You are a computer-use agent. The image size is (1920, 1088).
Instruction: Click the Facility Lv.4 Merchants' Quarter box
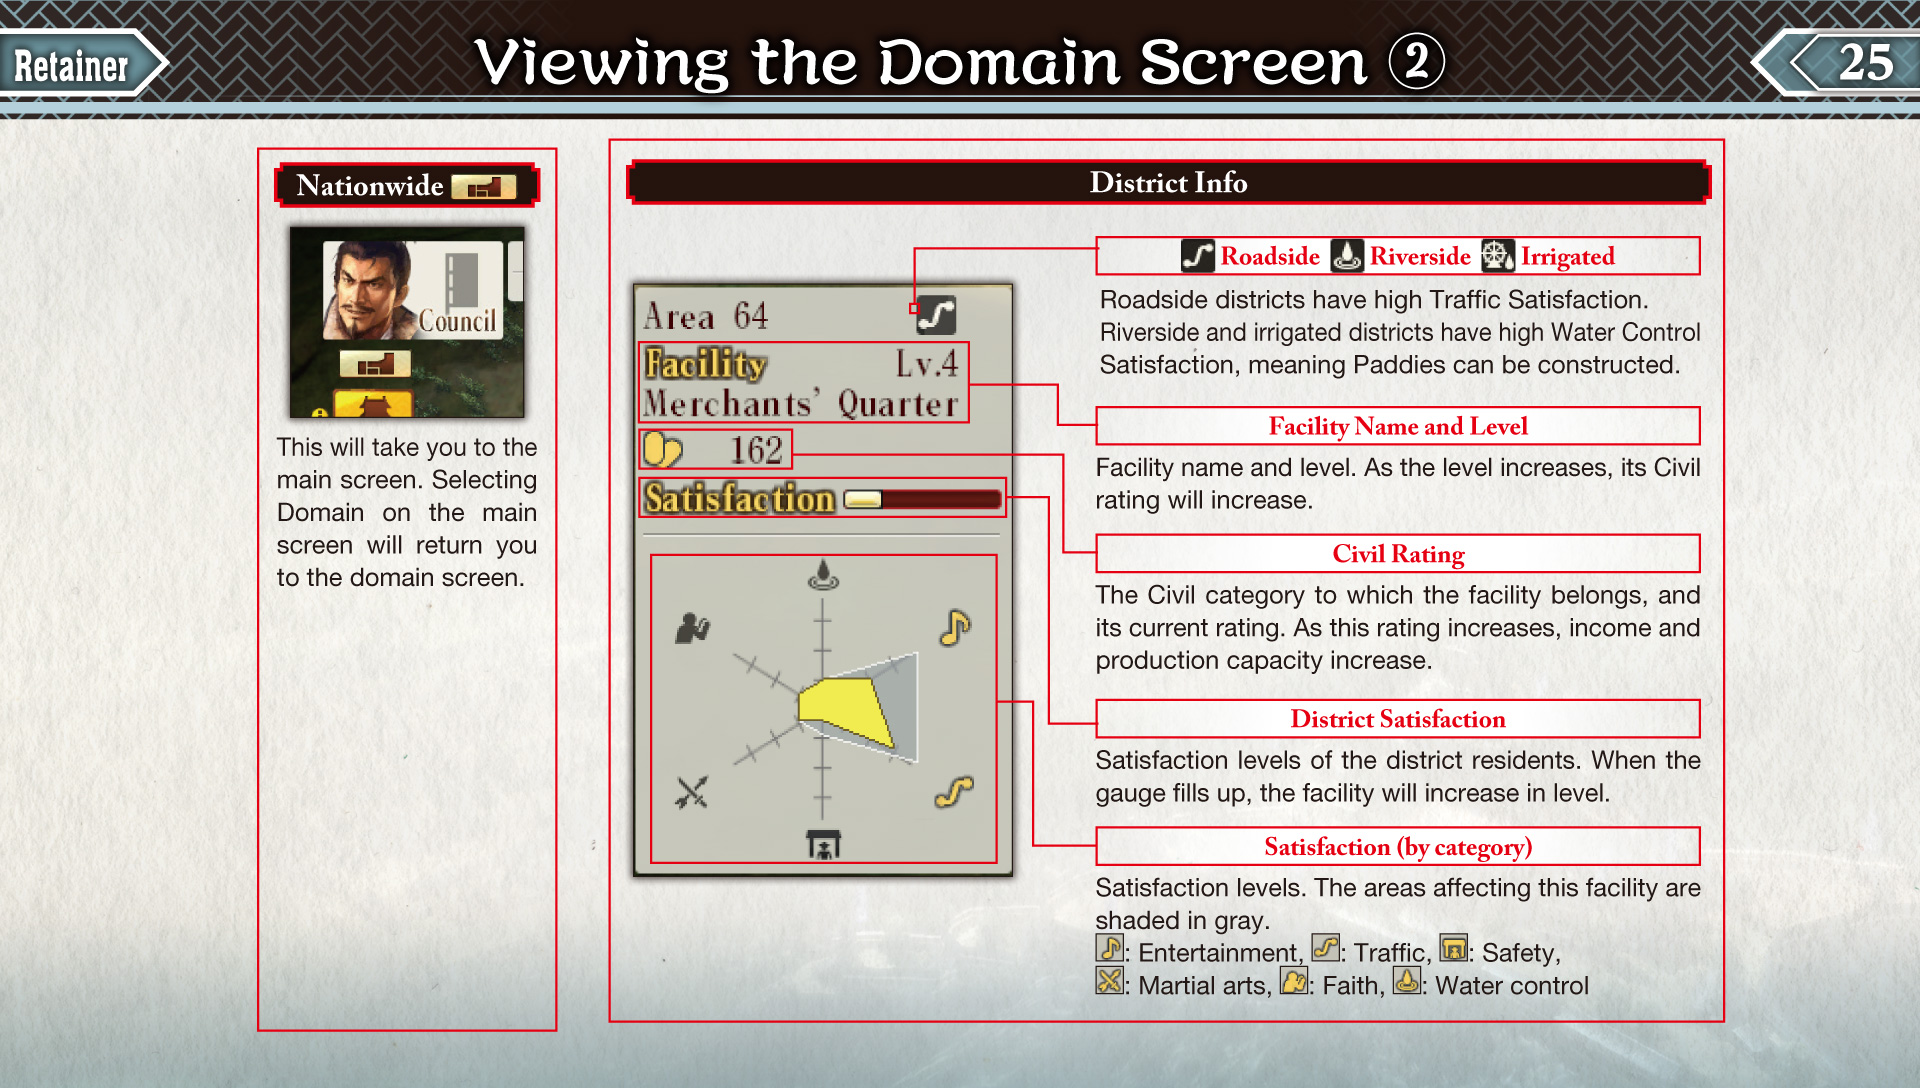pos(803,382)
